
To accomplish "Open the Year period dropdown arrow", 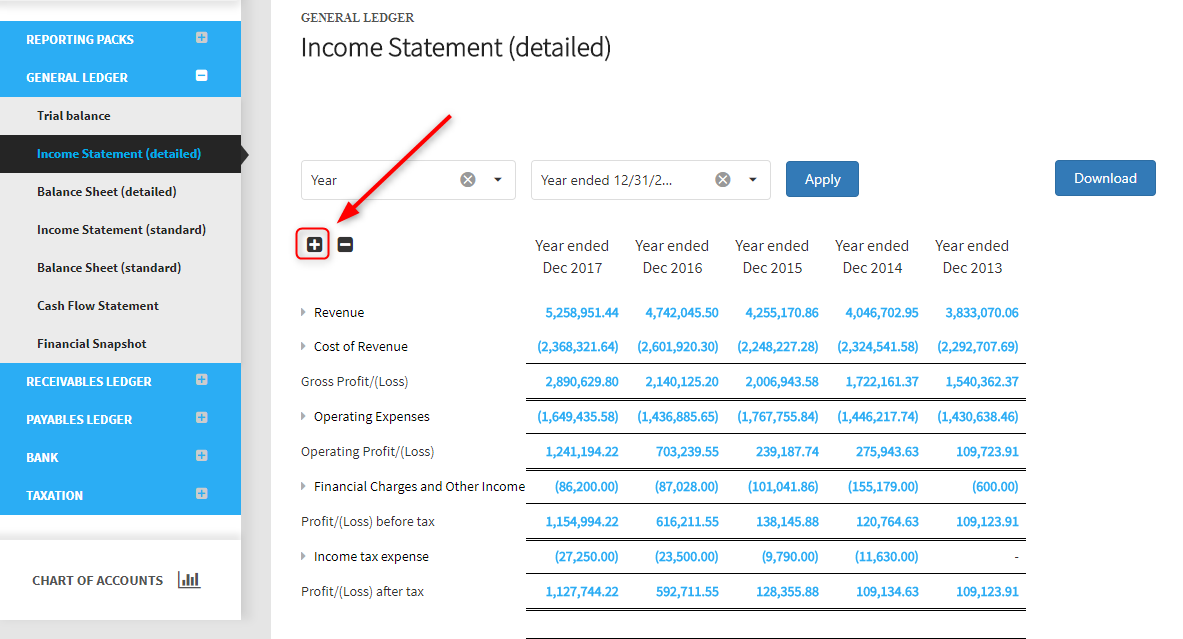I will [x=498, y=180].
